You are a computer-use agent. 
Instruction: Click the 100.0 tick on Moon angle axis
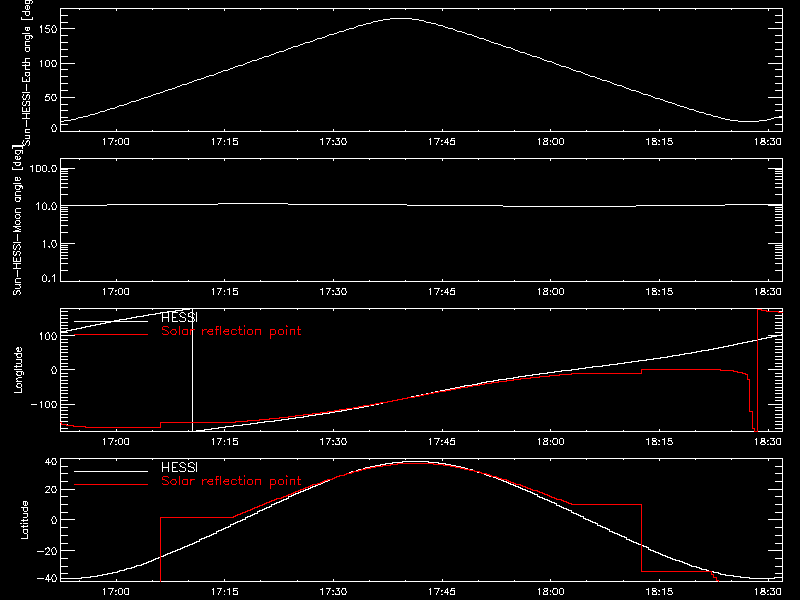click(43, 169)
